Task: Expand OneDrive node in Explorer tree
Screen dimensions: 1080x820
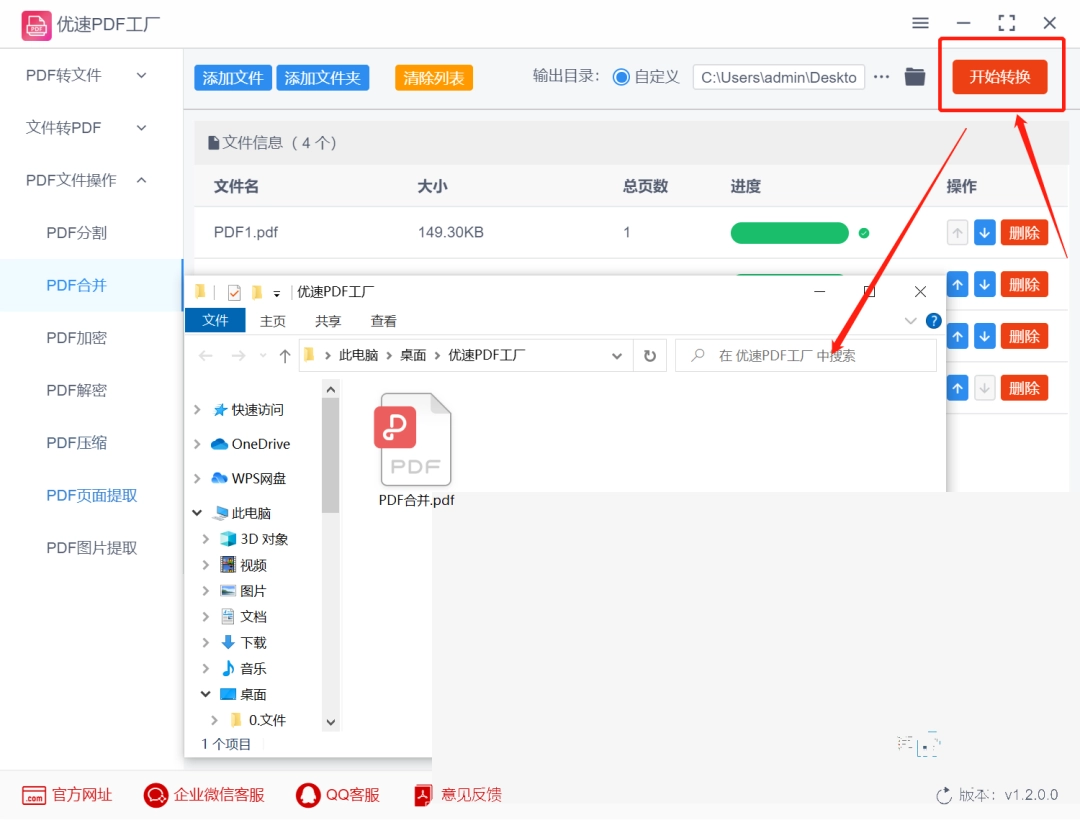Action: point(197,444)
